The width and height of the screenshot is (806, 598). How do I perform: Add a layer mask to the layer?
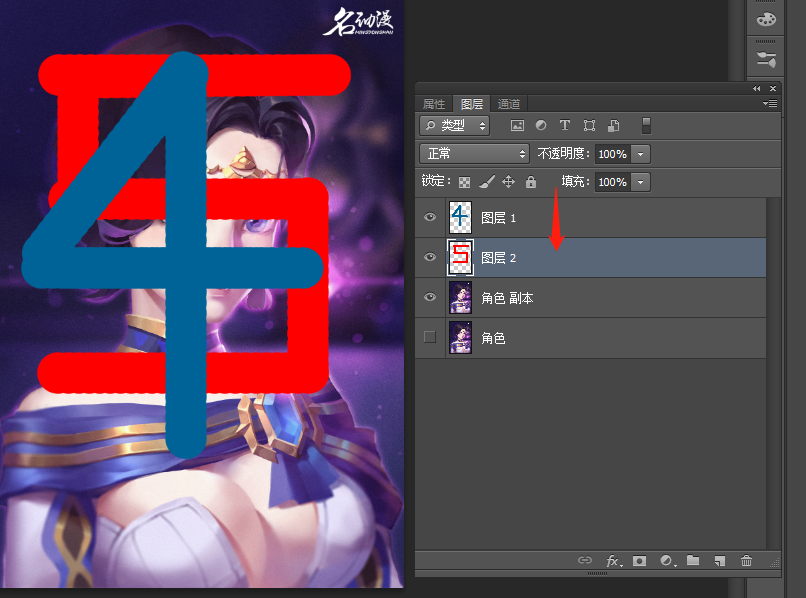[x=640, y=561]
